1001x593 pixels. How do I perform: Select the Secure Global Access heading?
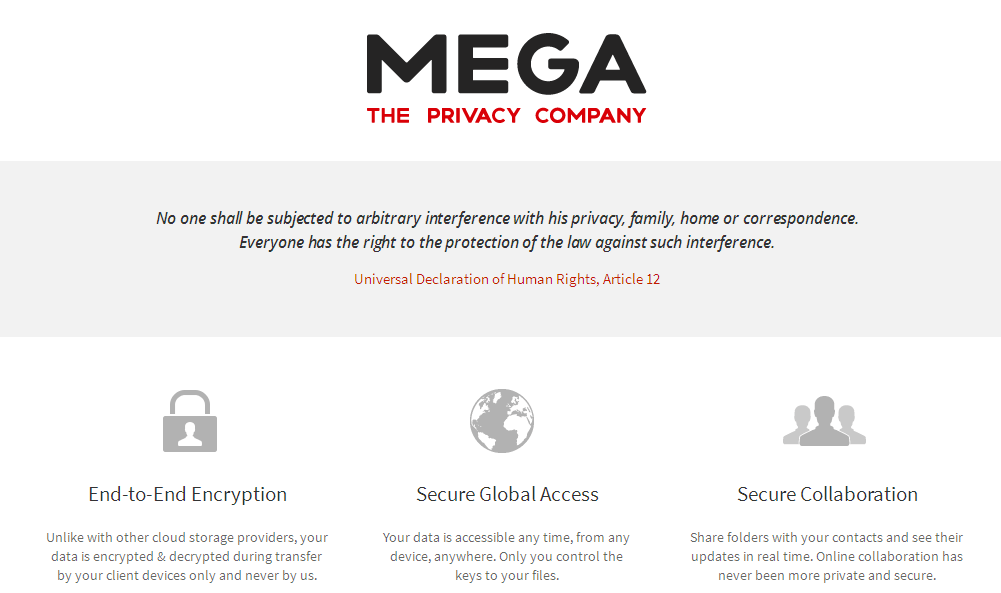507,494
